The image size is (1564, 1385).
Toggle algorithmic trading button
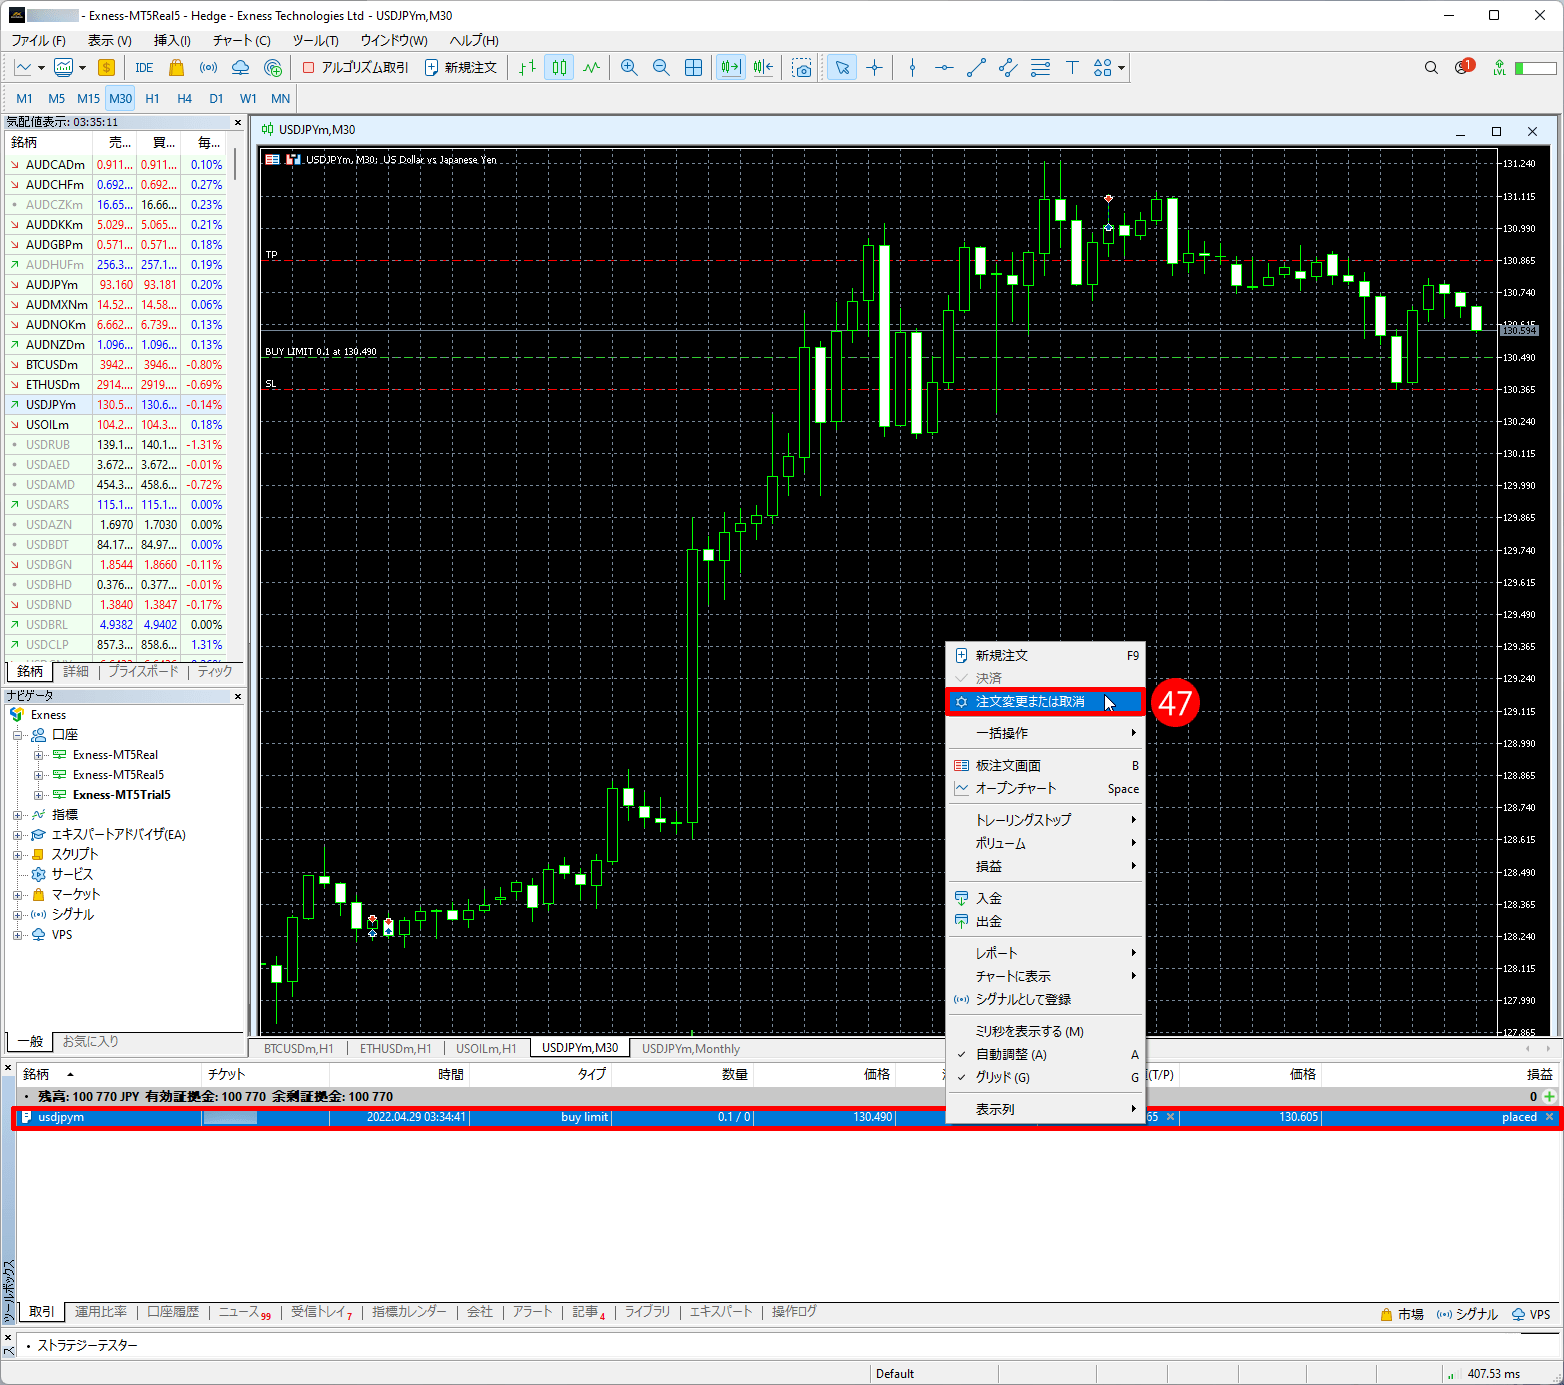coord(356,68)
